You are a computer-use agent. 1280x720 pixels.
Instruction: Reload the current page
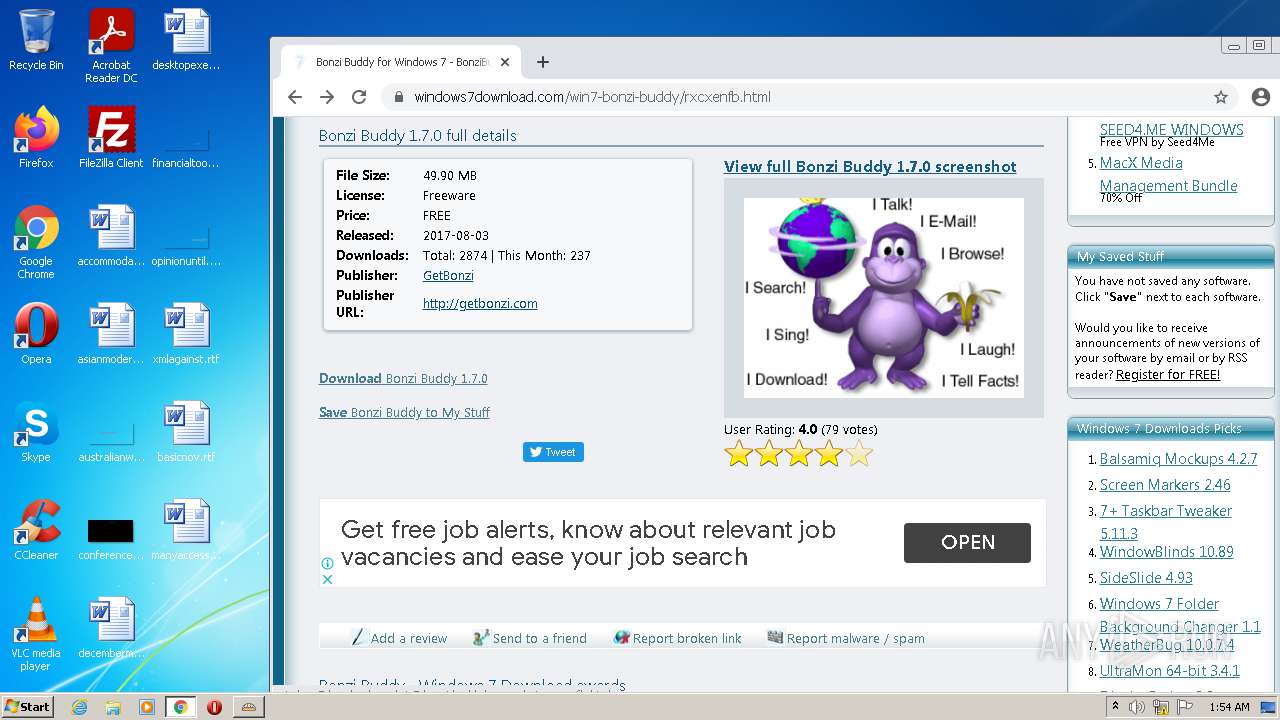coord(359,97)
